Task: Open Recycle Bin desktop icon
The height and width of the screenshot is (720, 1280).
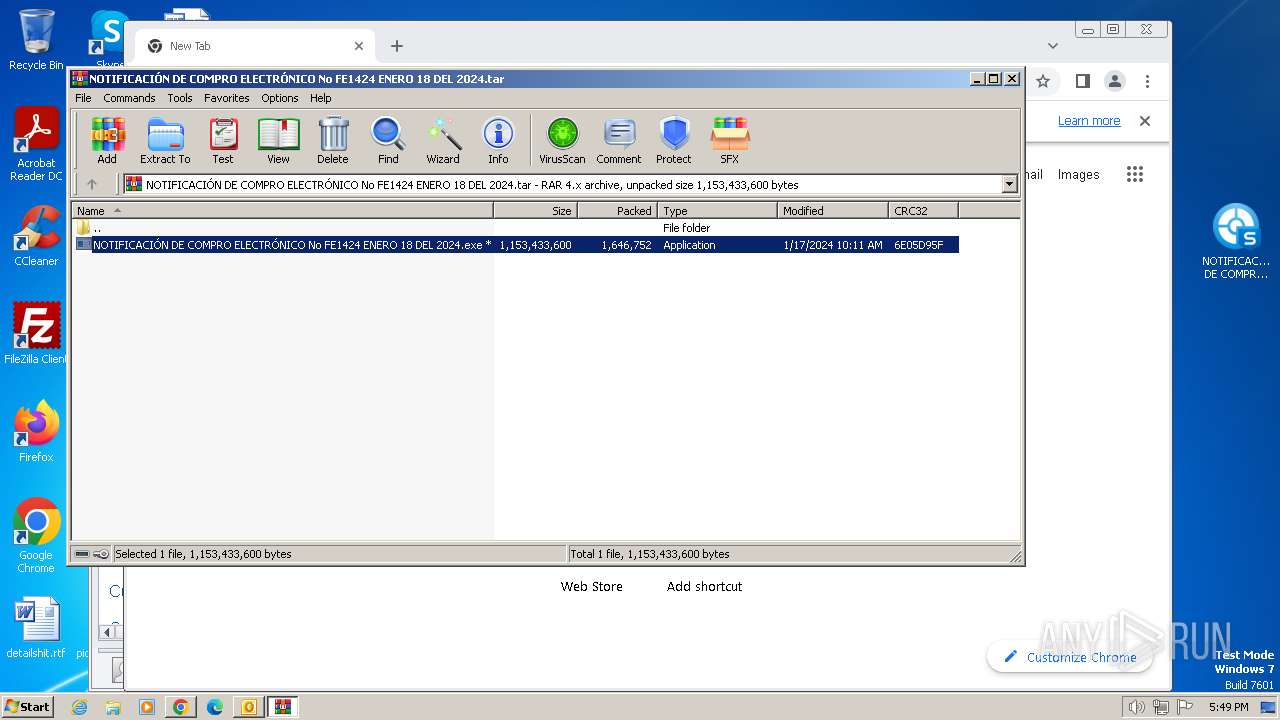Action: point(36,40)
